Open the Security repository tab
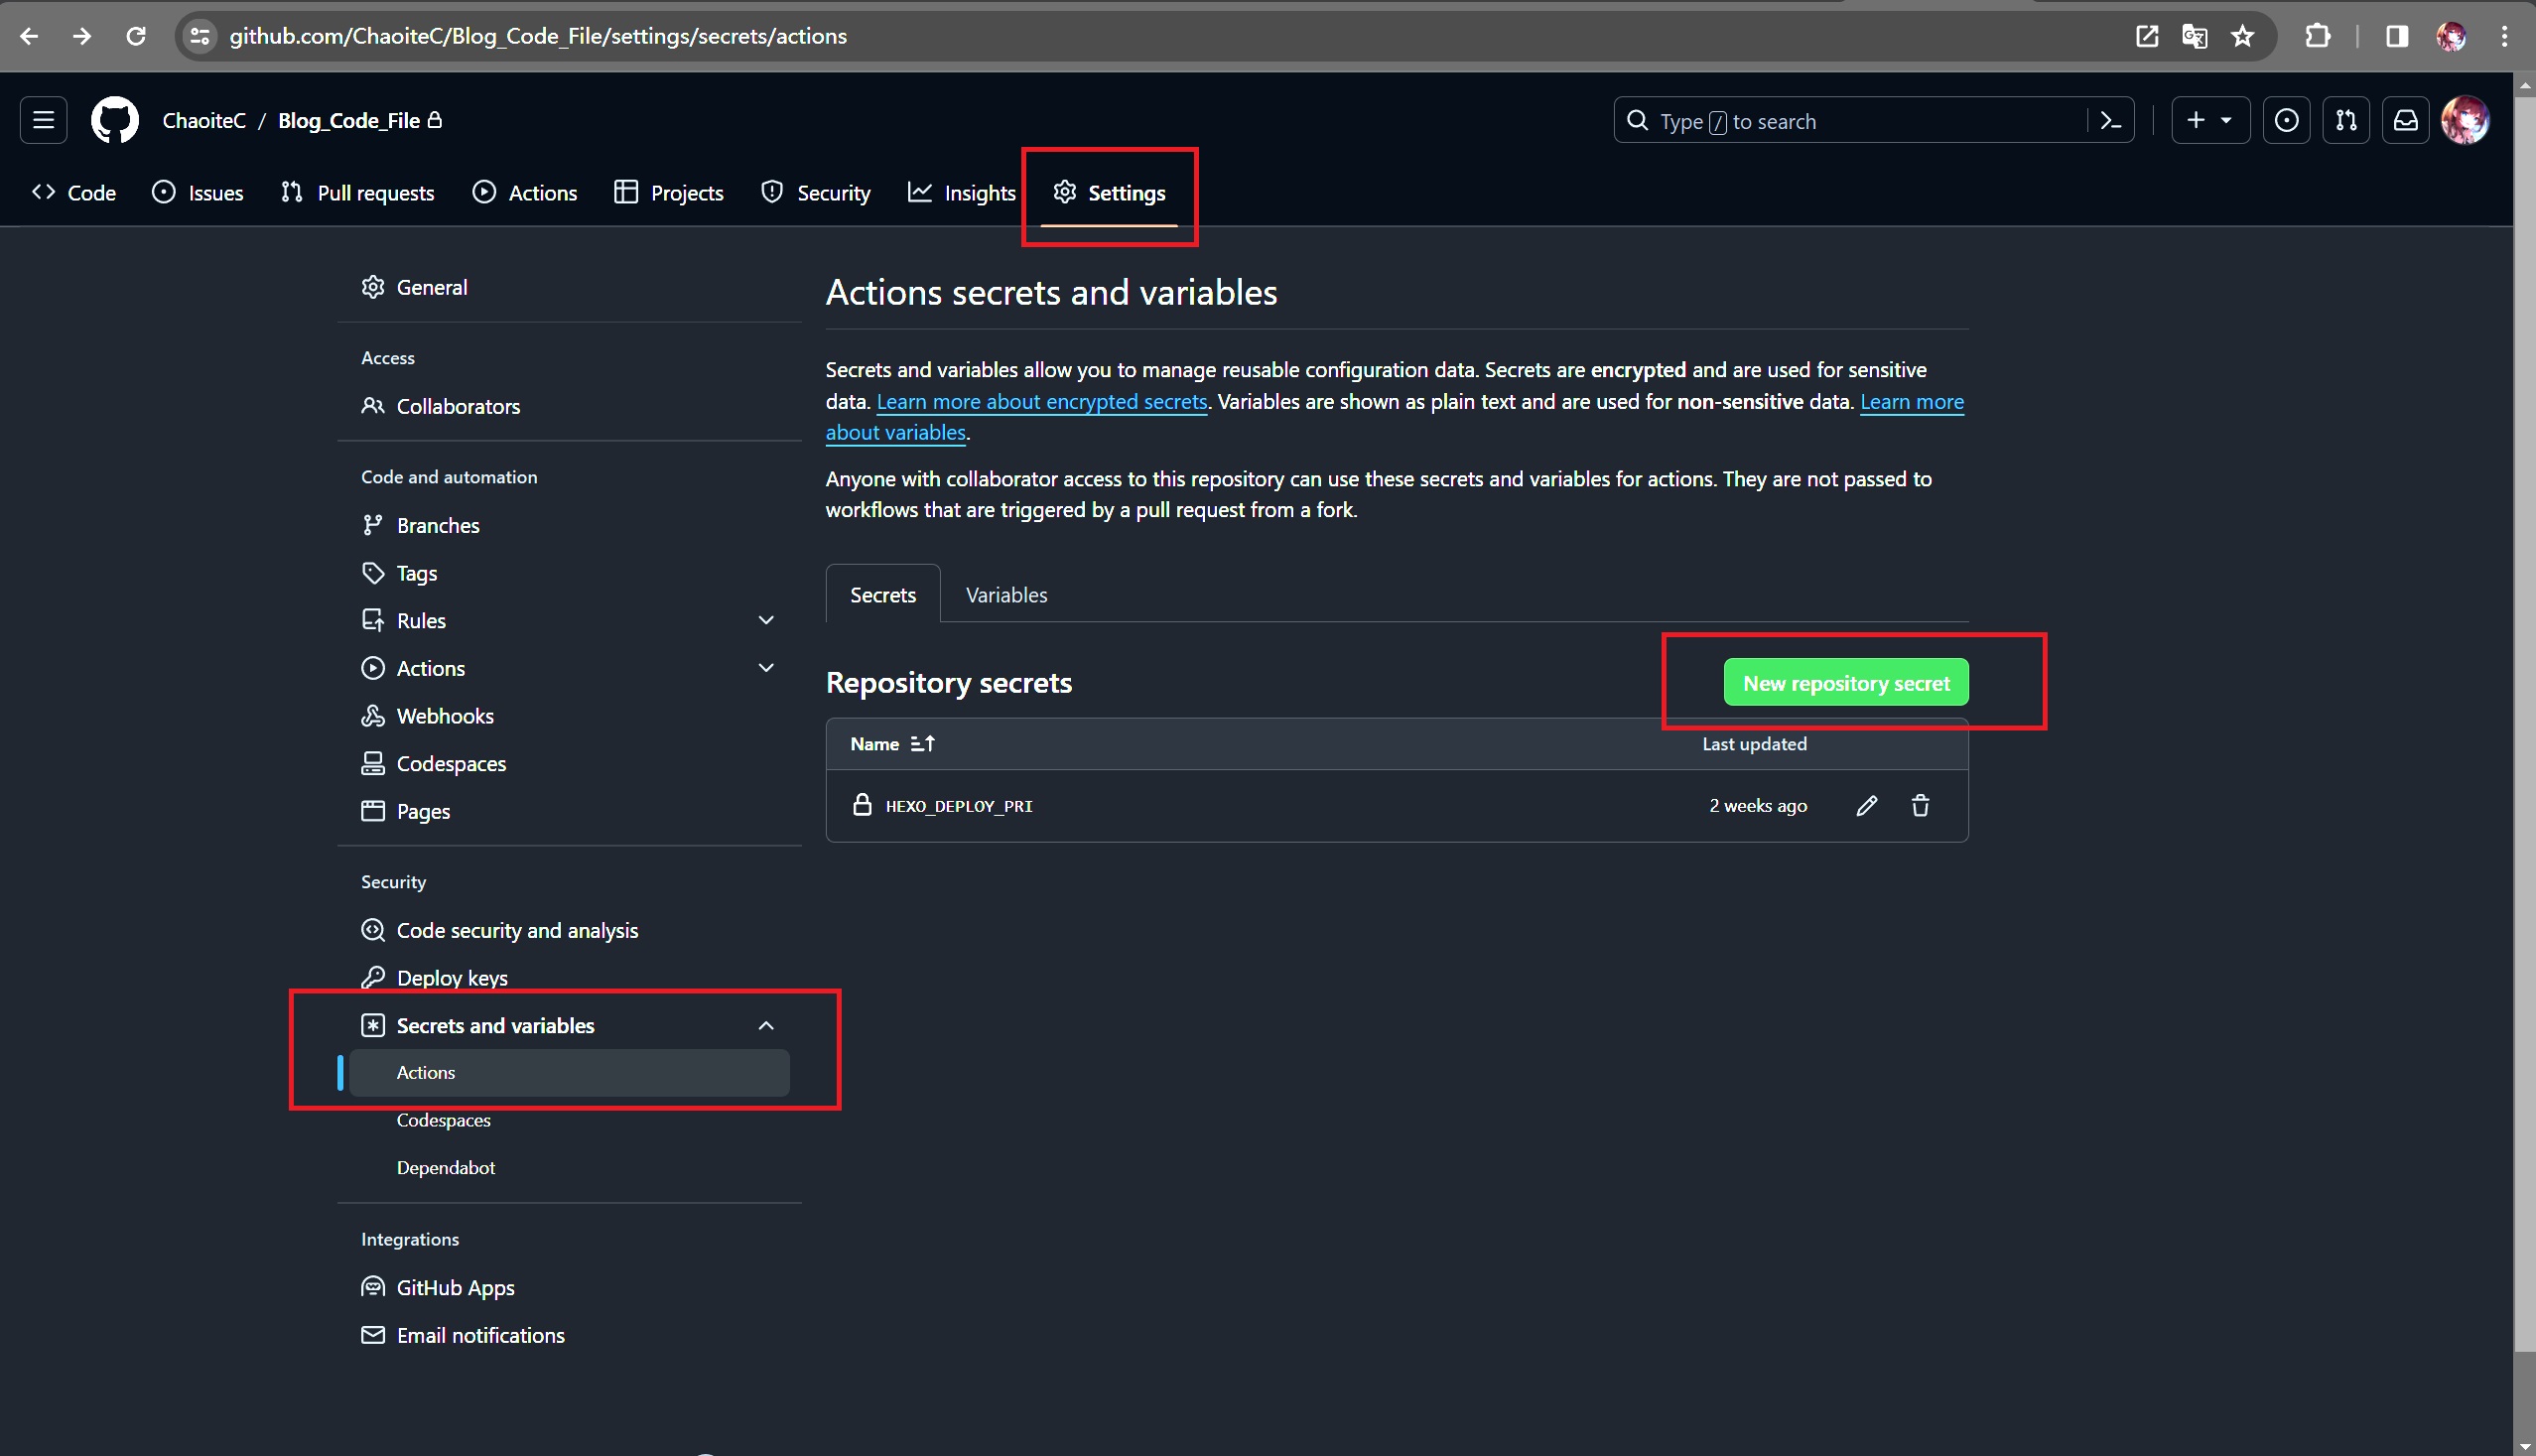 [x=816, y=192]
